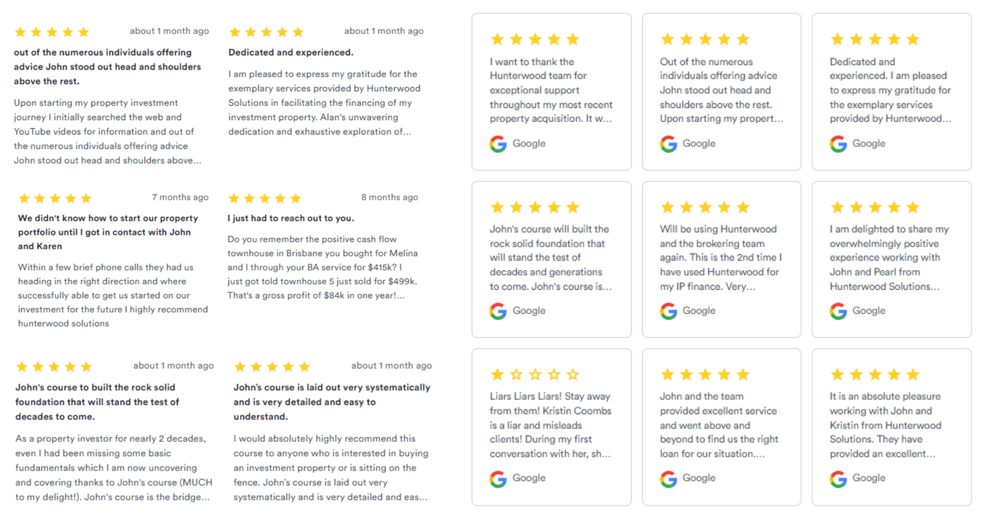Click Google icon on 'absolute pleasure' review card

[838, 479]
